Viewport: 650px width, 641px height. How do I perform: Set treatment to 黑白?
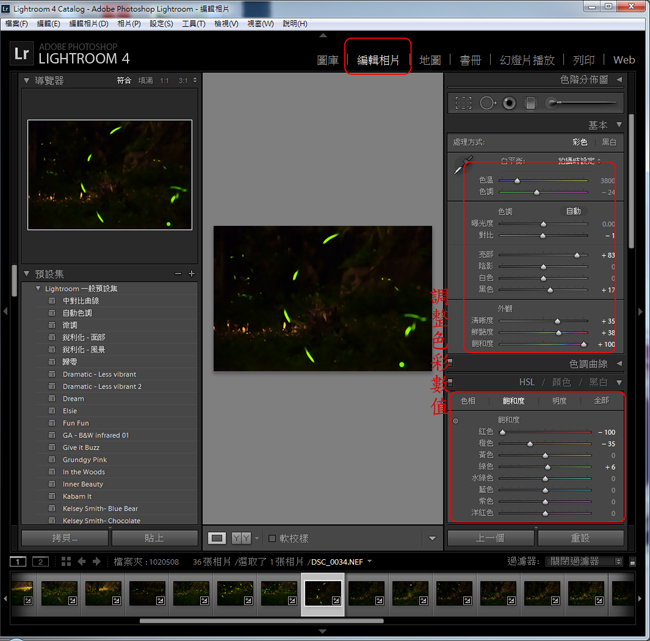(x=609, y=142)
